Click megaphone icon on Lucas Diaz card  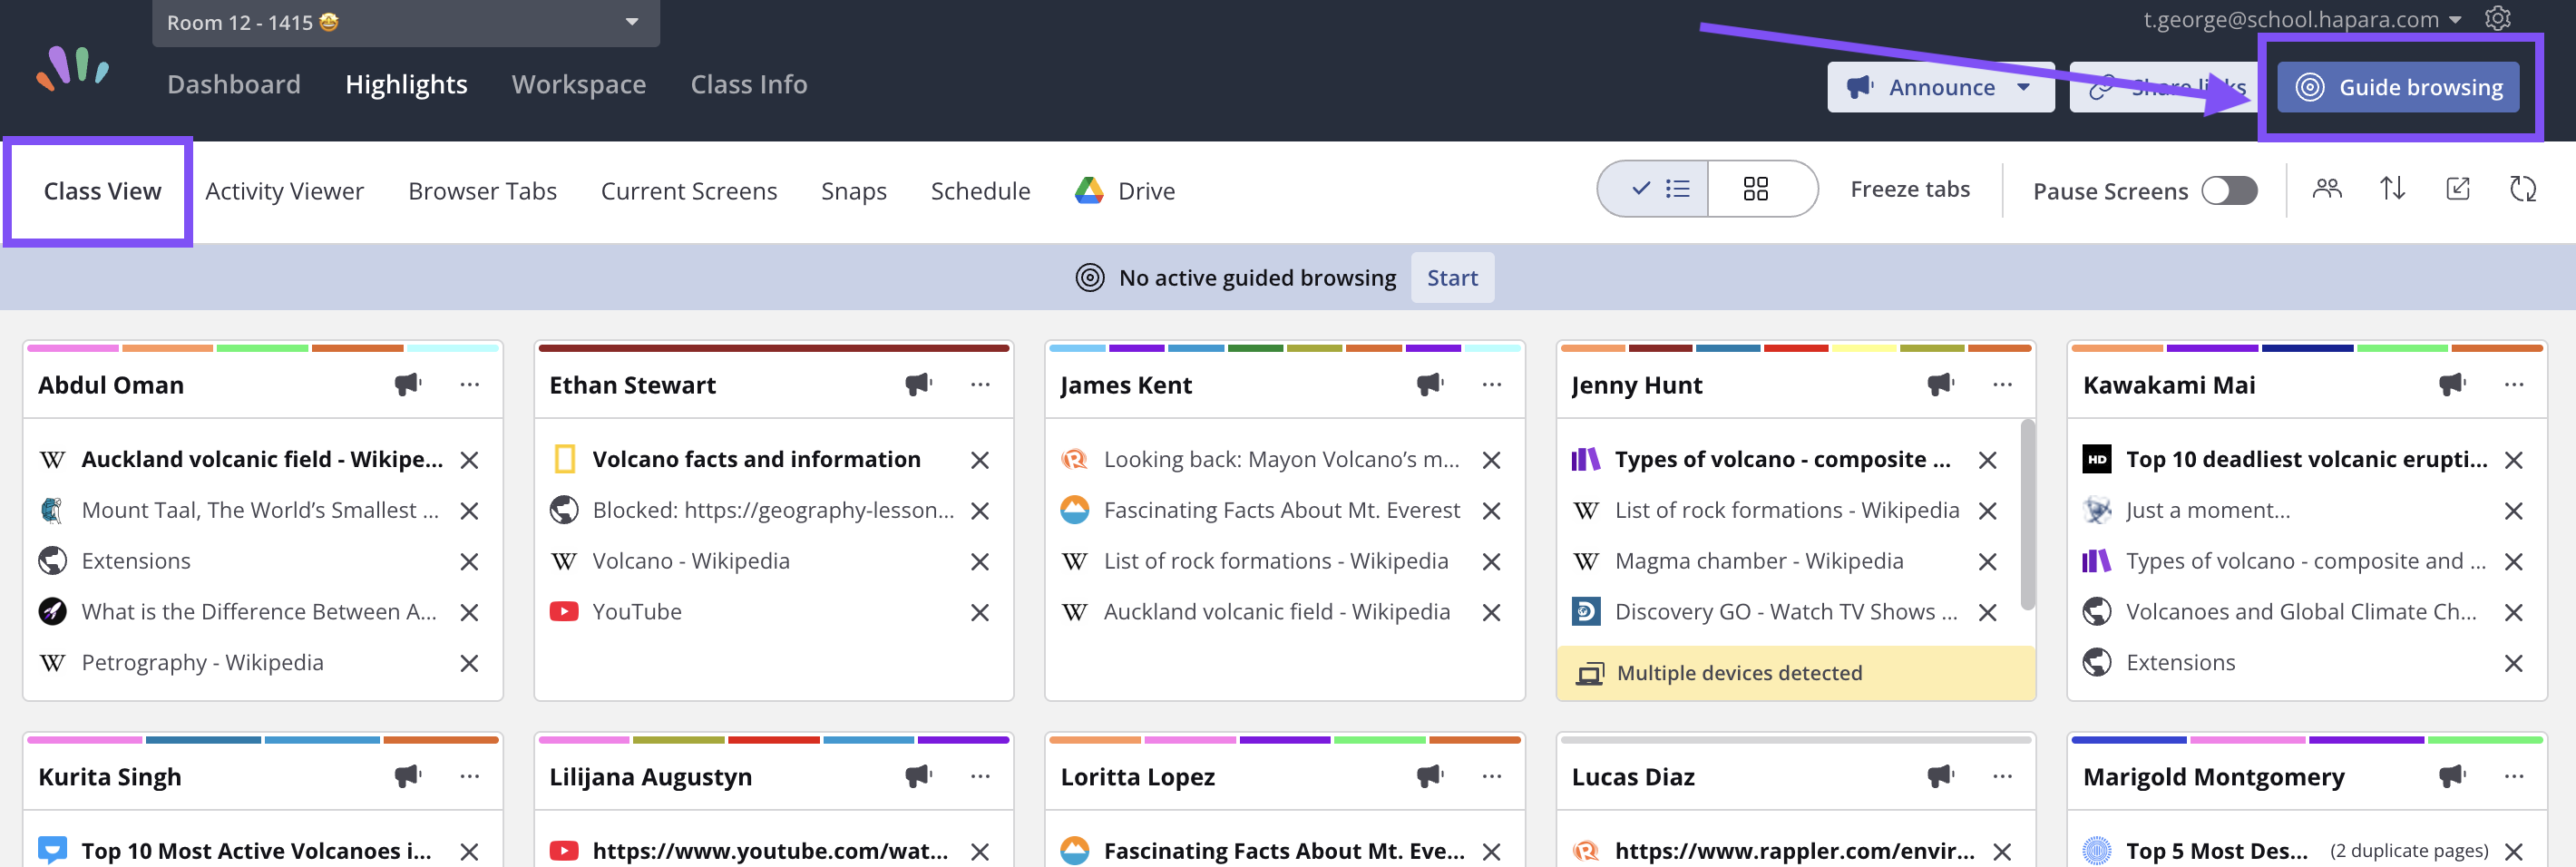pos(1941,776)
